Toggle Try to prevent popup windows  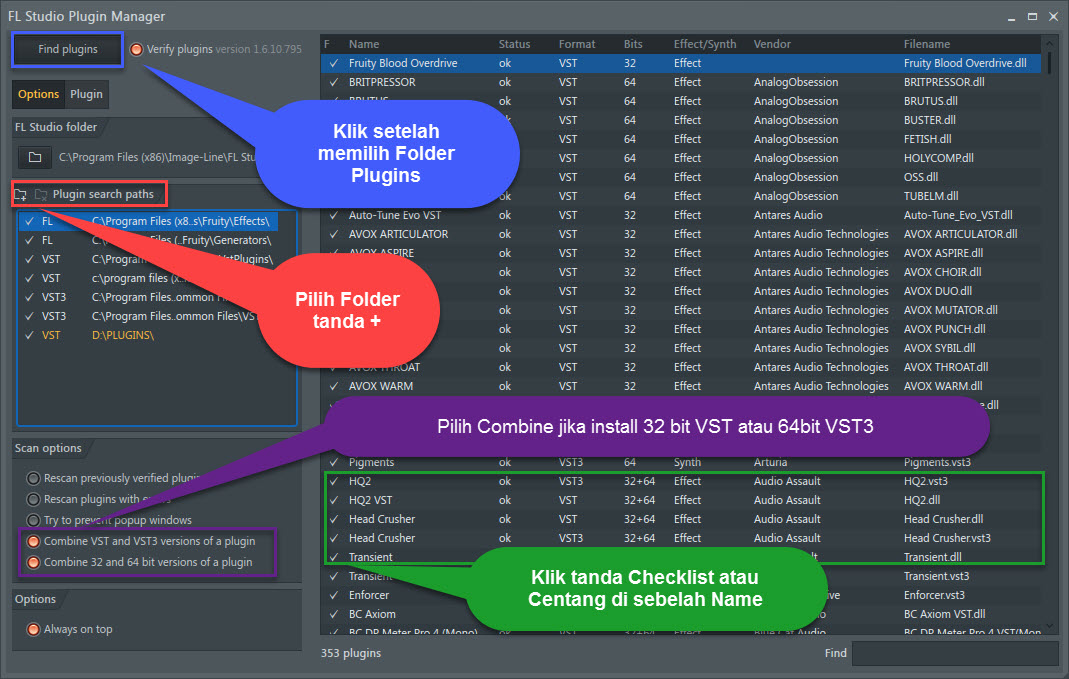(33, 520)
